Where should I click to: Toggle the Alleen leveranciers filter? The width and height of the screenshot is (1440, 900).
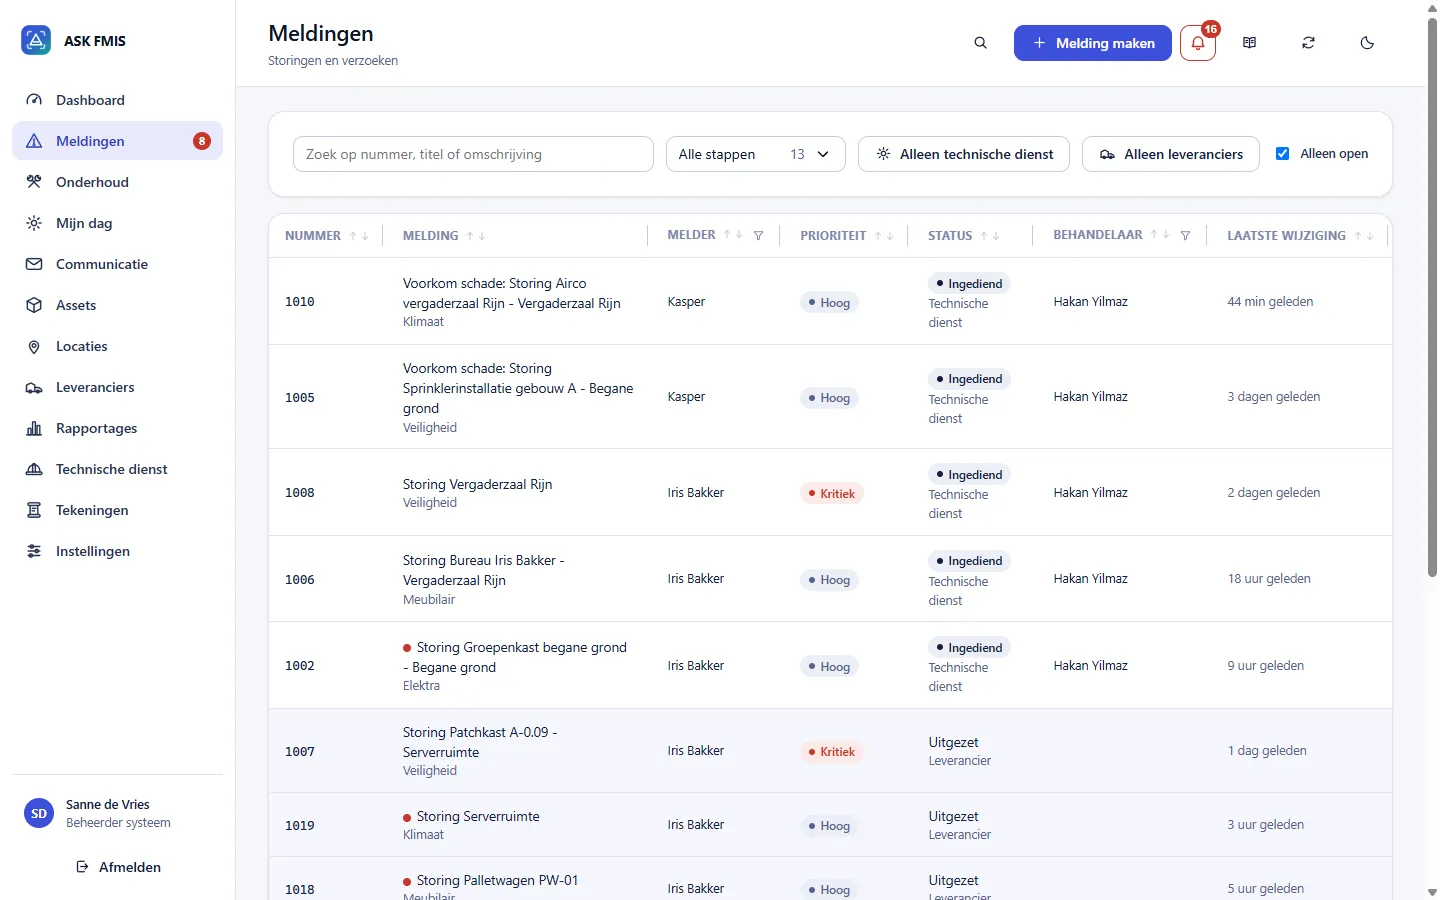click(1170, 154)
